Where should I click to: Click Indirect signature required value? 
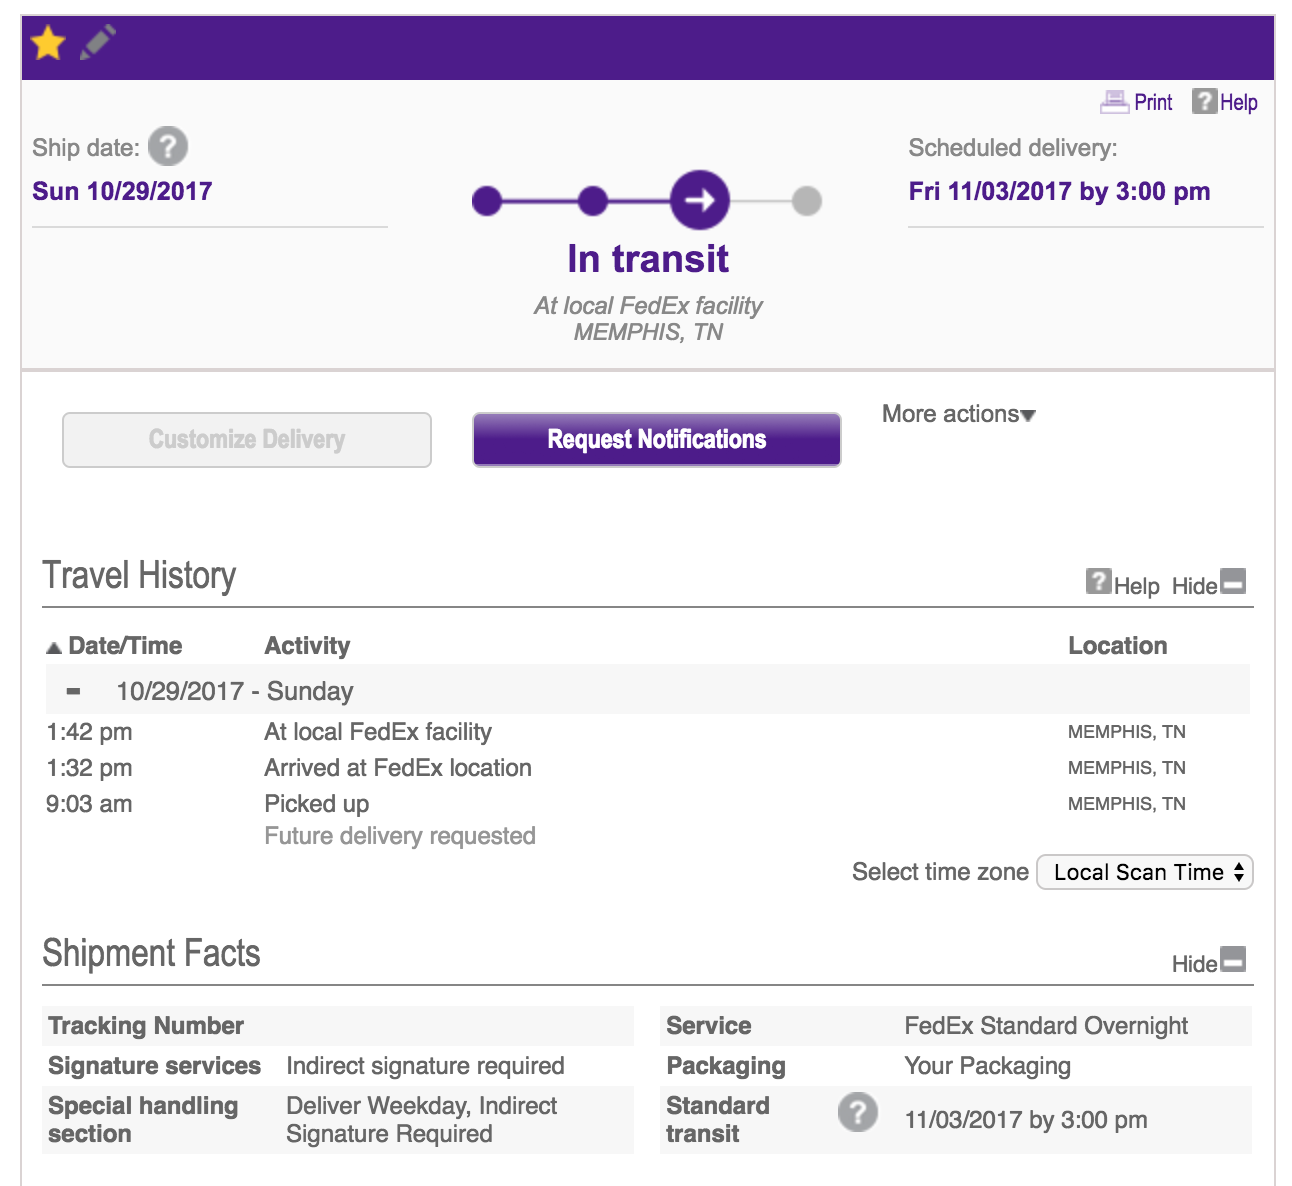(x=425, y=1066)
